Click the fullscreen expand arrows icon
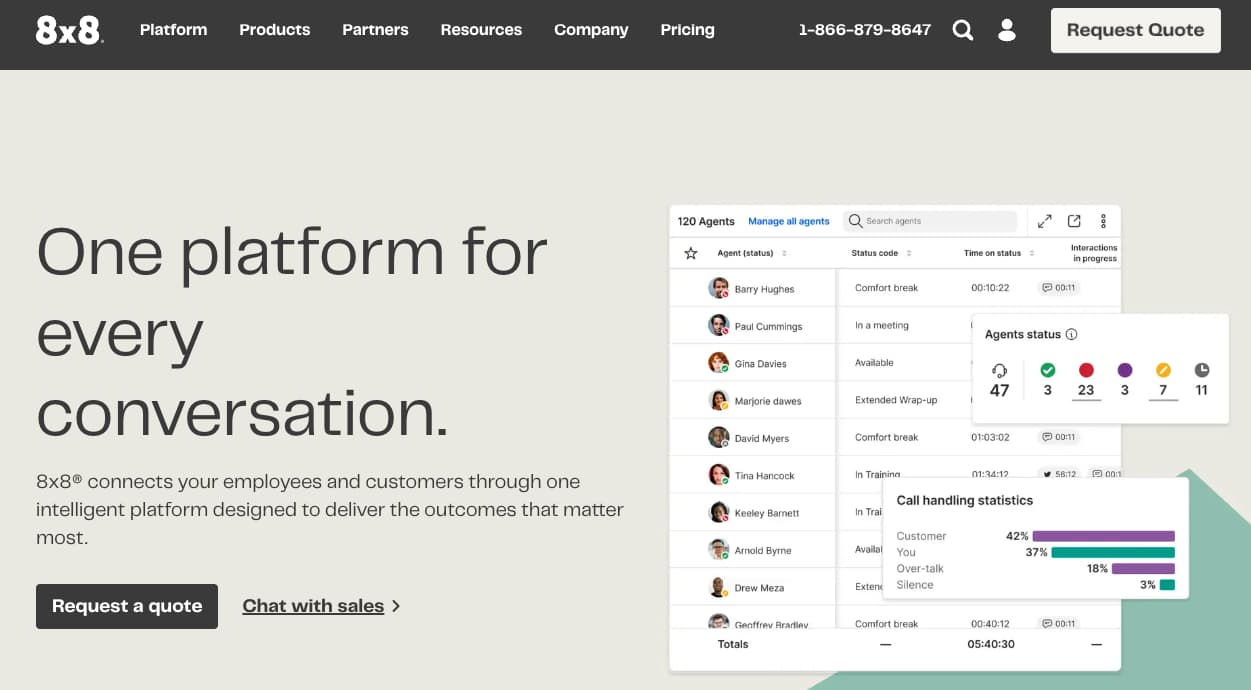Screen dimensions: 1251x690 pos(1044,221)
